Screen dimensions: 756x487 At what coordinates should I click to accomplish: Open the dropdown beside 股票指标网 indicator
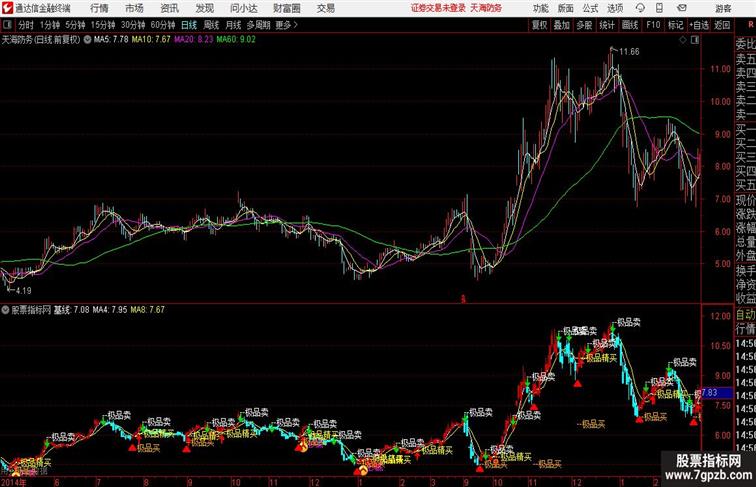5,310
